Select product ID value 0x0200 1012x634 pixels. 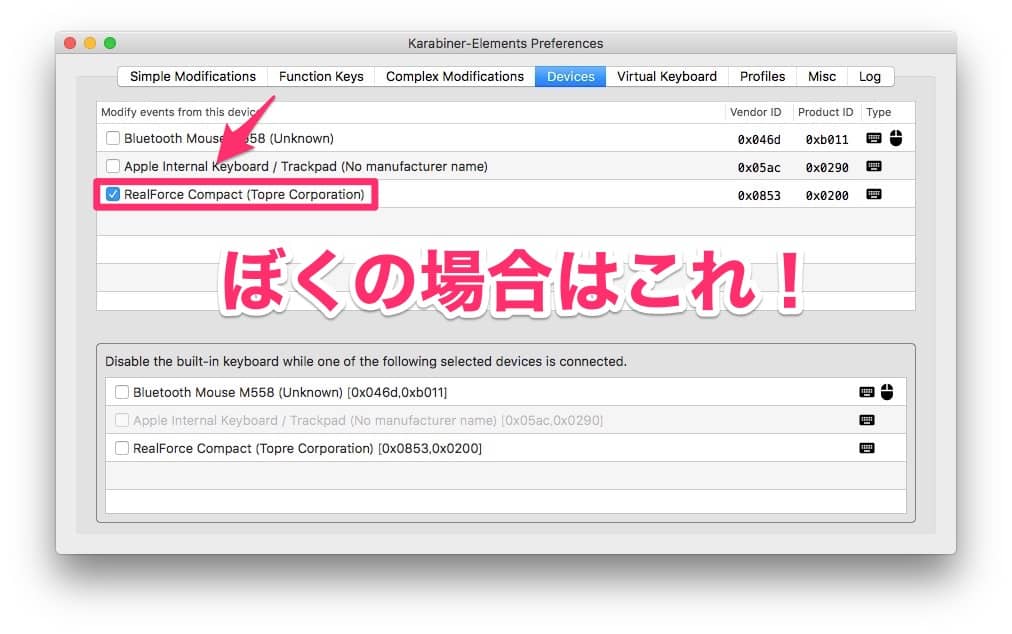point(827,196)
